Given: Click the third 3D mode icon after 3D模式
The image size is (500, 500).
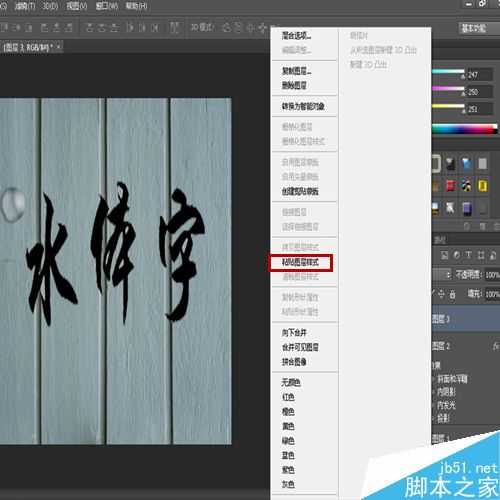Looking at the screenshot, I should coord(250,28).
